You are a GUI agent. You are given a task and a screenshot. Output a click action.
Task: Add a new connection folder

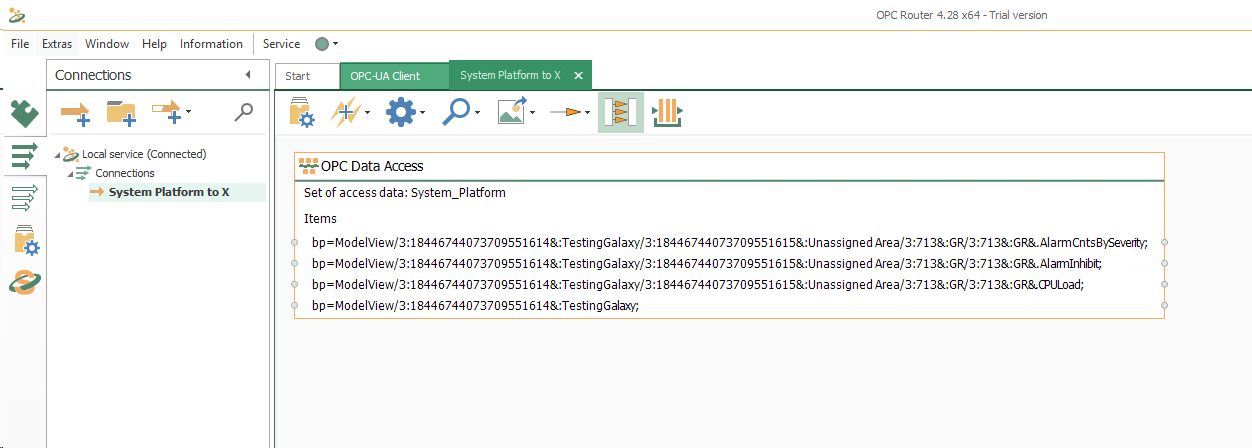tap(121, 112)
